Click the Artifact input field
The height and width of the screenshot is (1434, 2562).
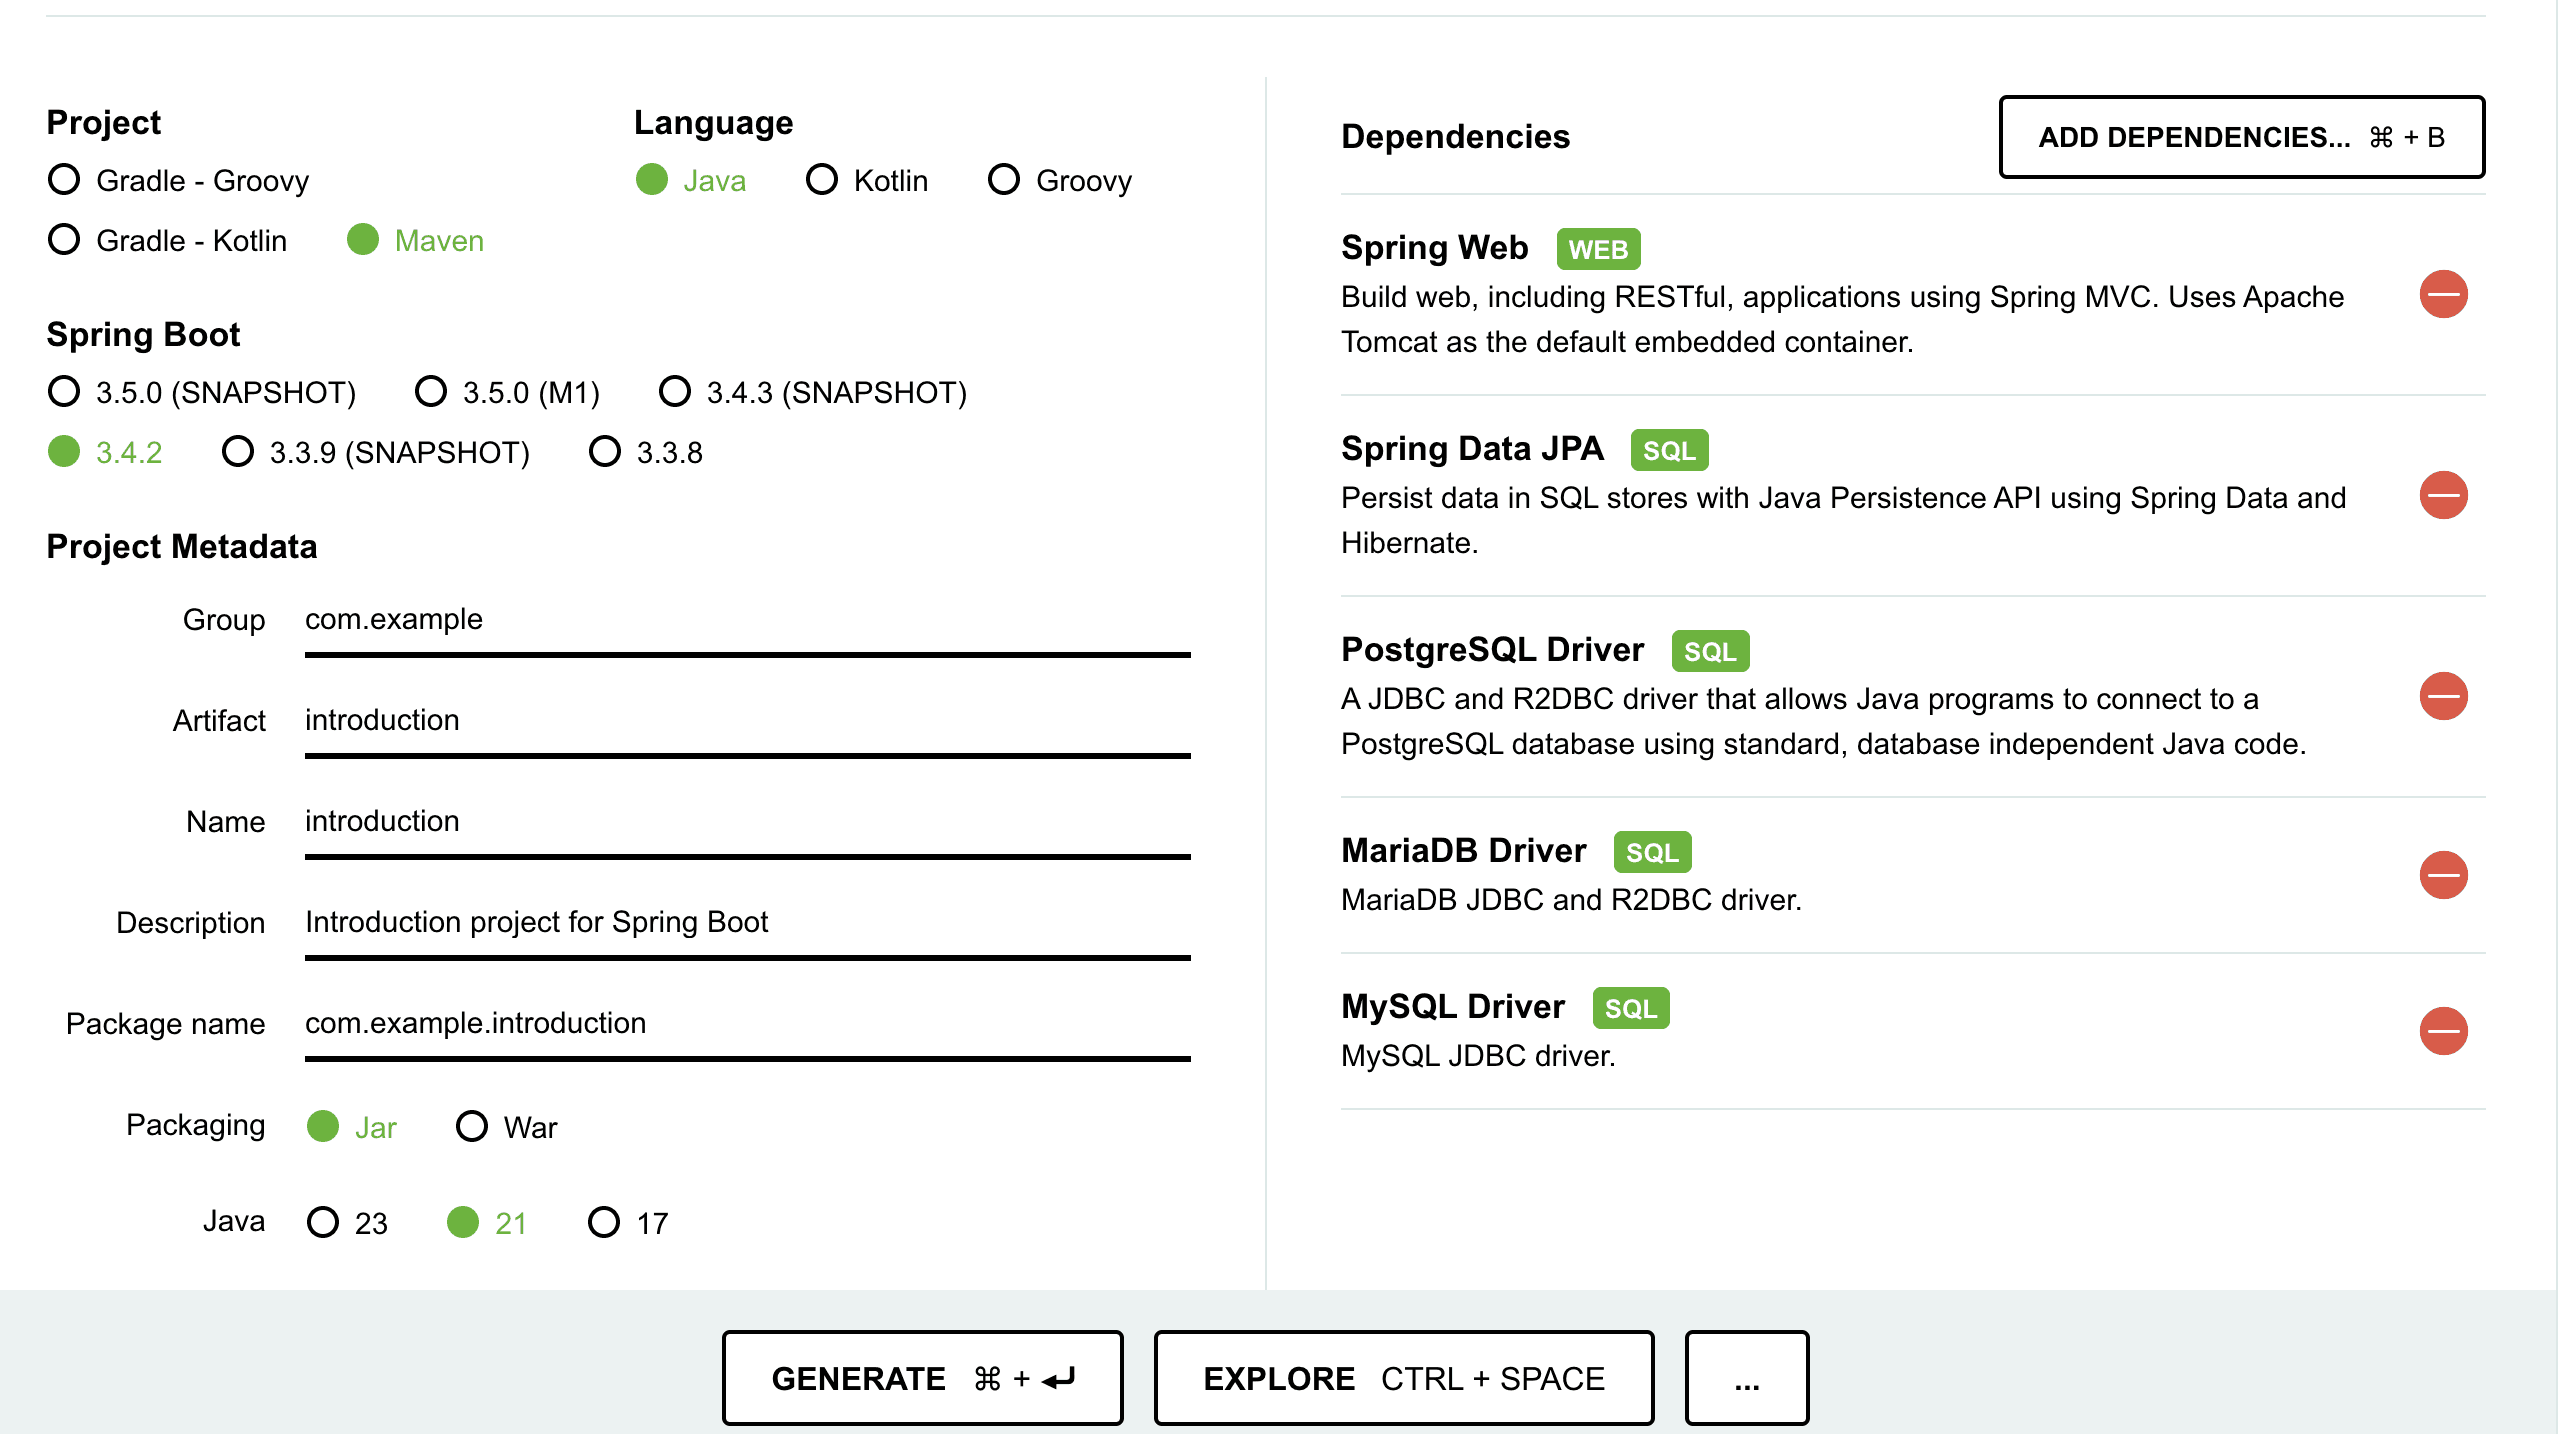(x=747, y=721)
